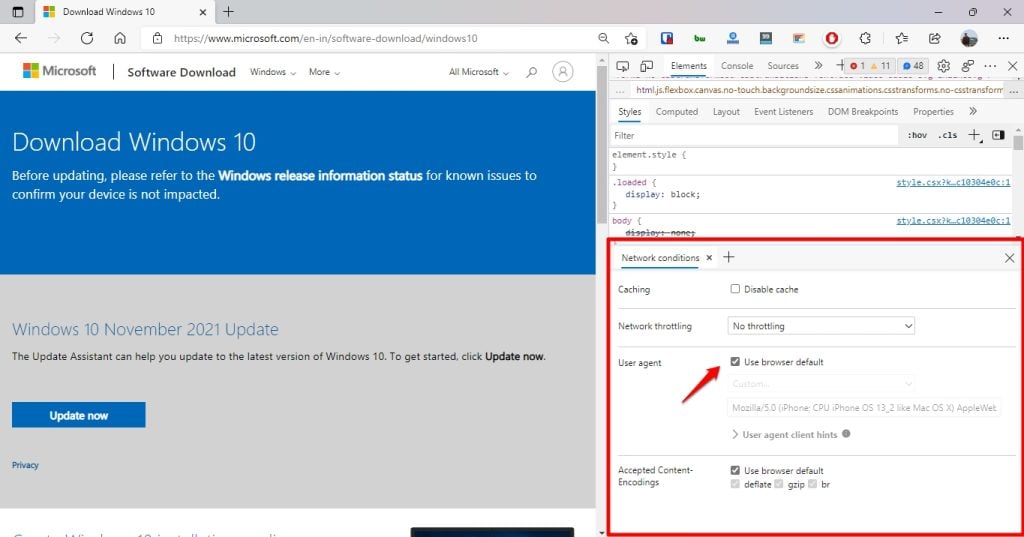Reload the page with refresh icon
1024x537 pixels.
click(87, 39)
